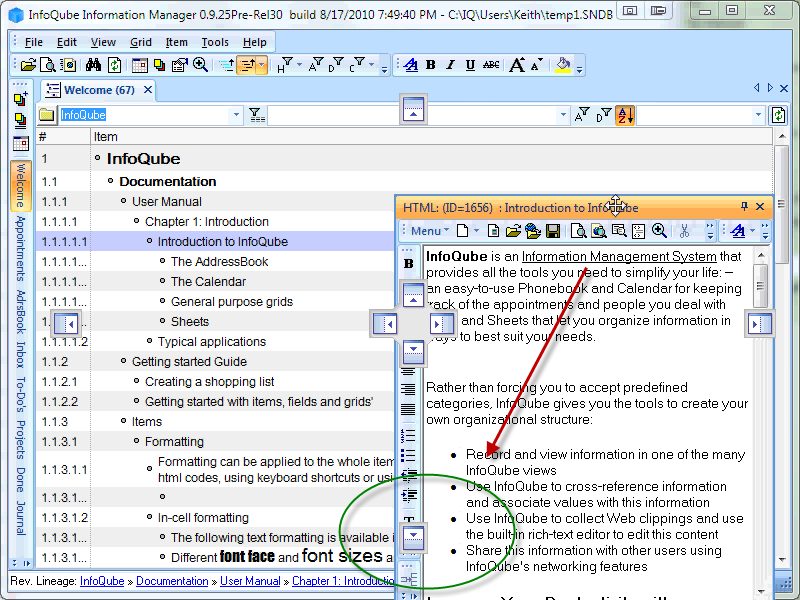Toggle Strikethrough ABC in formatting toolbar
The width and height of the screenshot is (800, 600).
491,65
